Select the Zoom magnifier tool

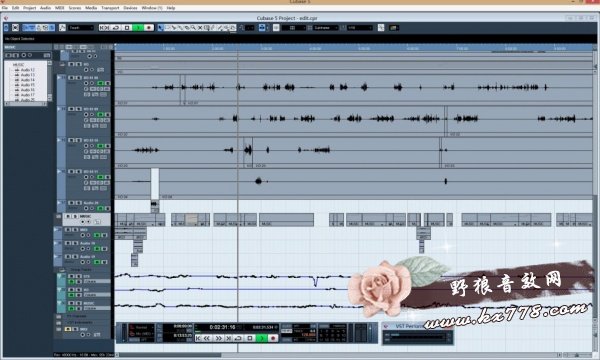pyautogui.click(x=193, y=28)
